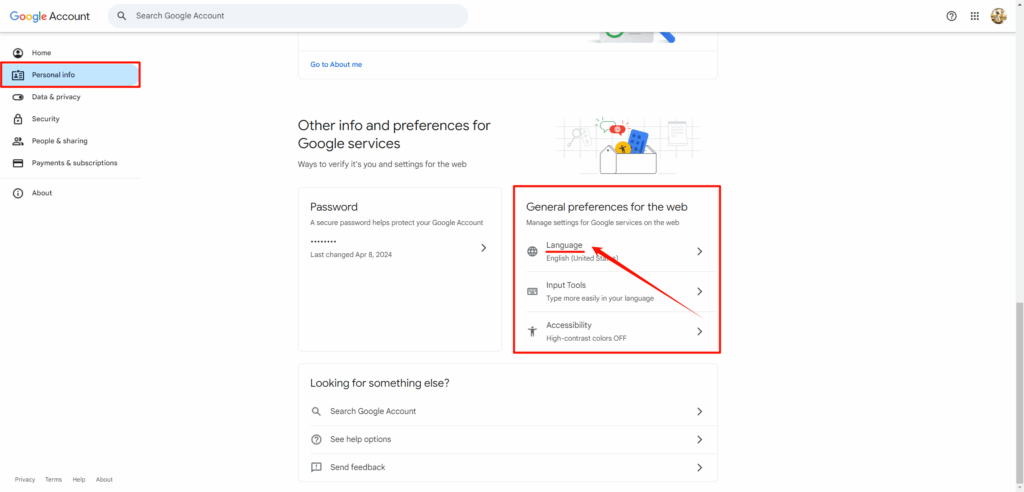The image size is (1024, 492).
Task: Open the Privacy footer link
Action: [25, 480]
